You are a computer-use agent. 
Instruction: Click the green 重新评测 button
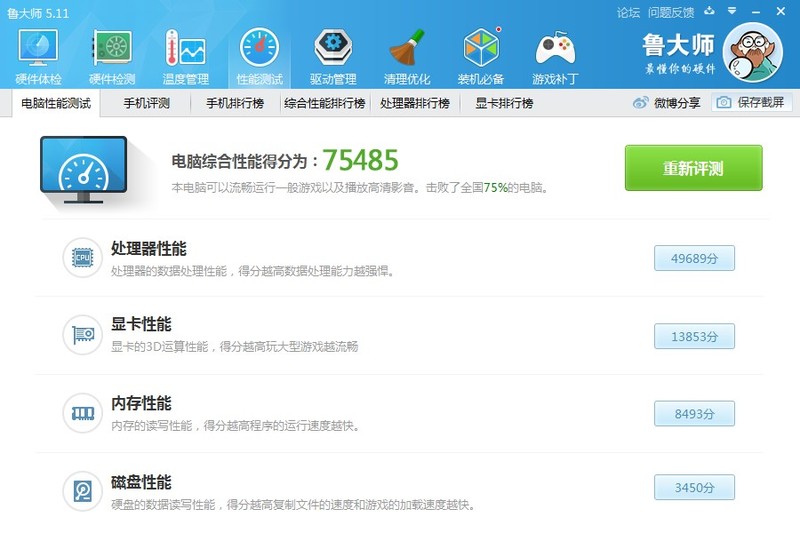coord(694,168)
